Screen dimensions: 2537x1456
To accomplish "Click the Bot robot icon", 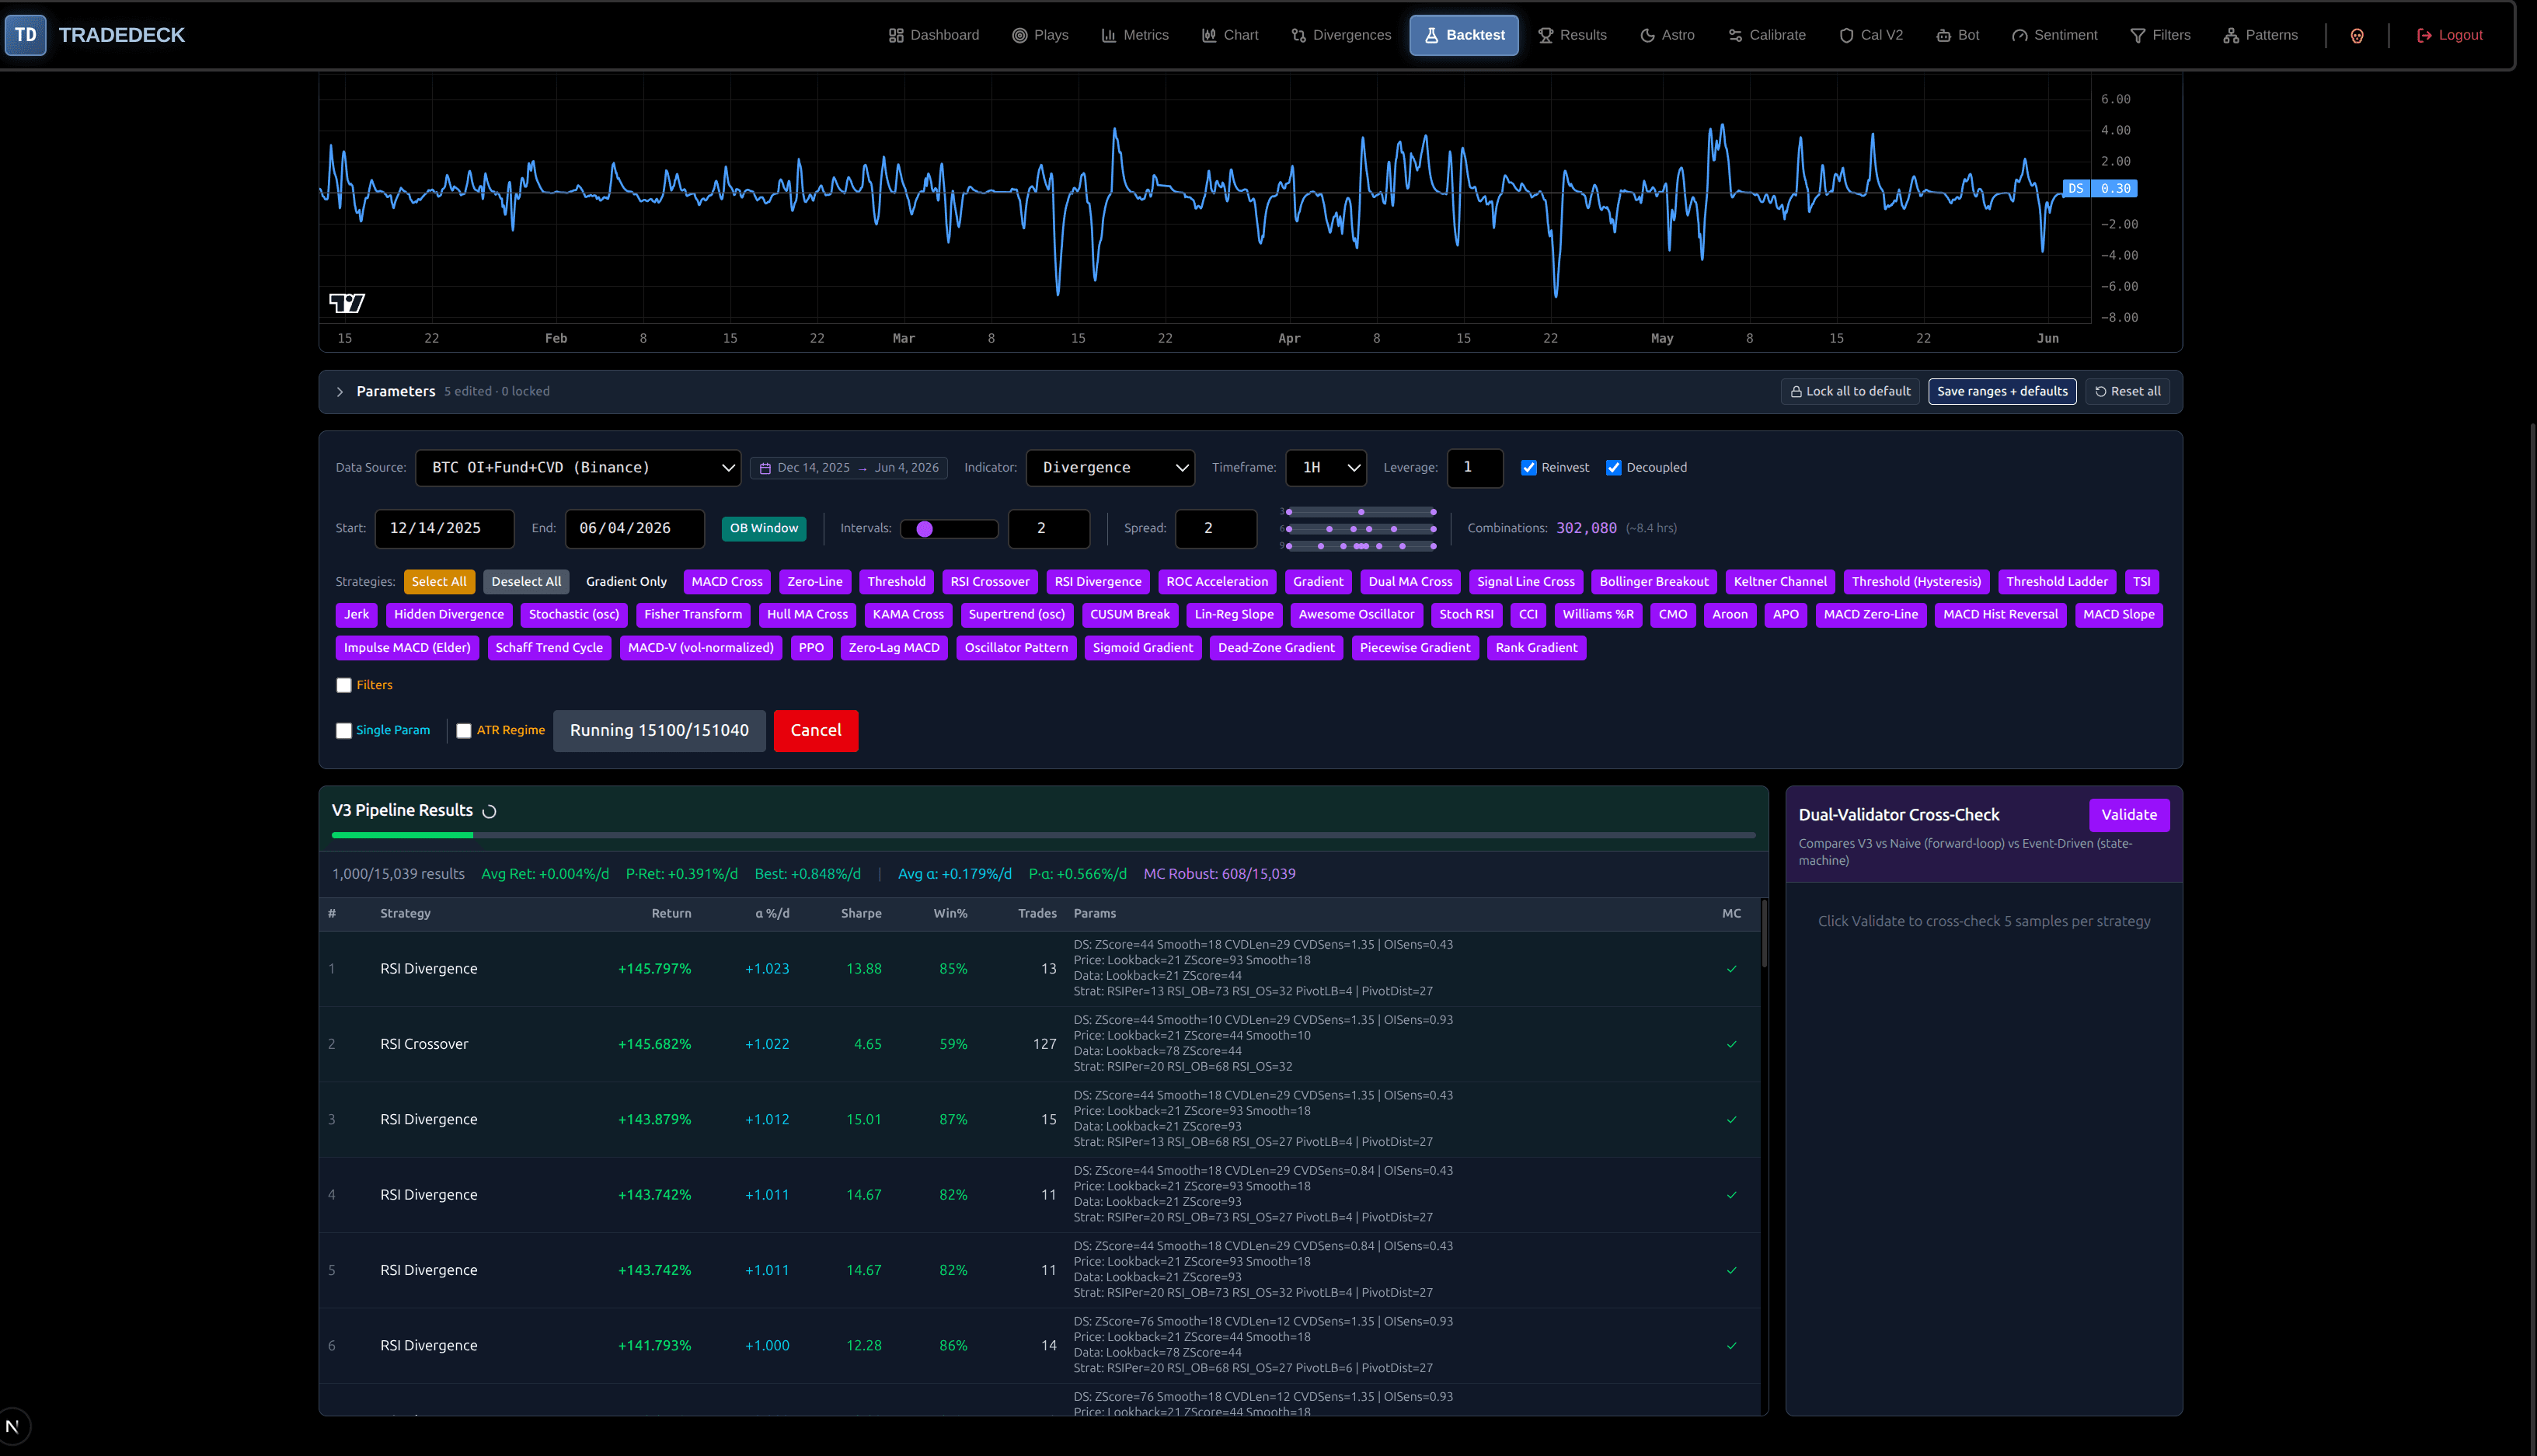I will click(1943, 35).
